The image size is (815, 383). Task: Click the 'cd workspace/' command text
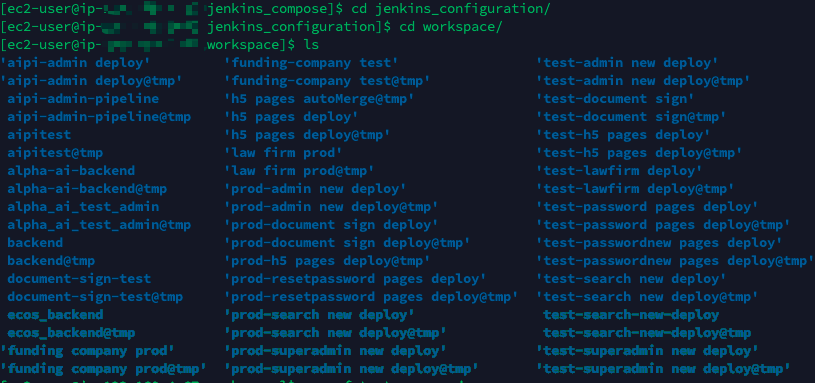pyautogui.click(x=451, y=27)
